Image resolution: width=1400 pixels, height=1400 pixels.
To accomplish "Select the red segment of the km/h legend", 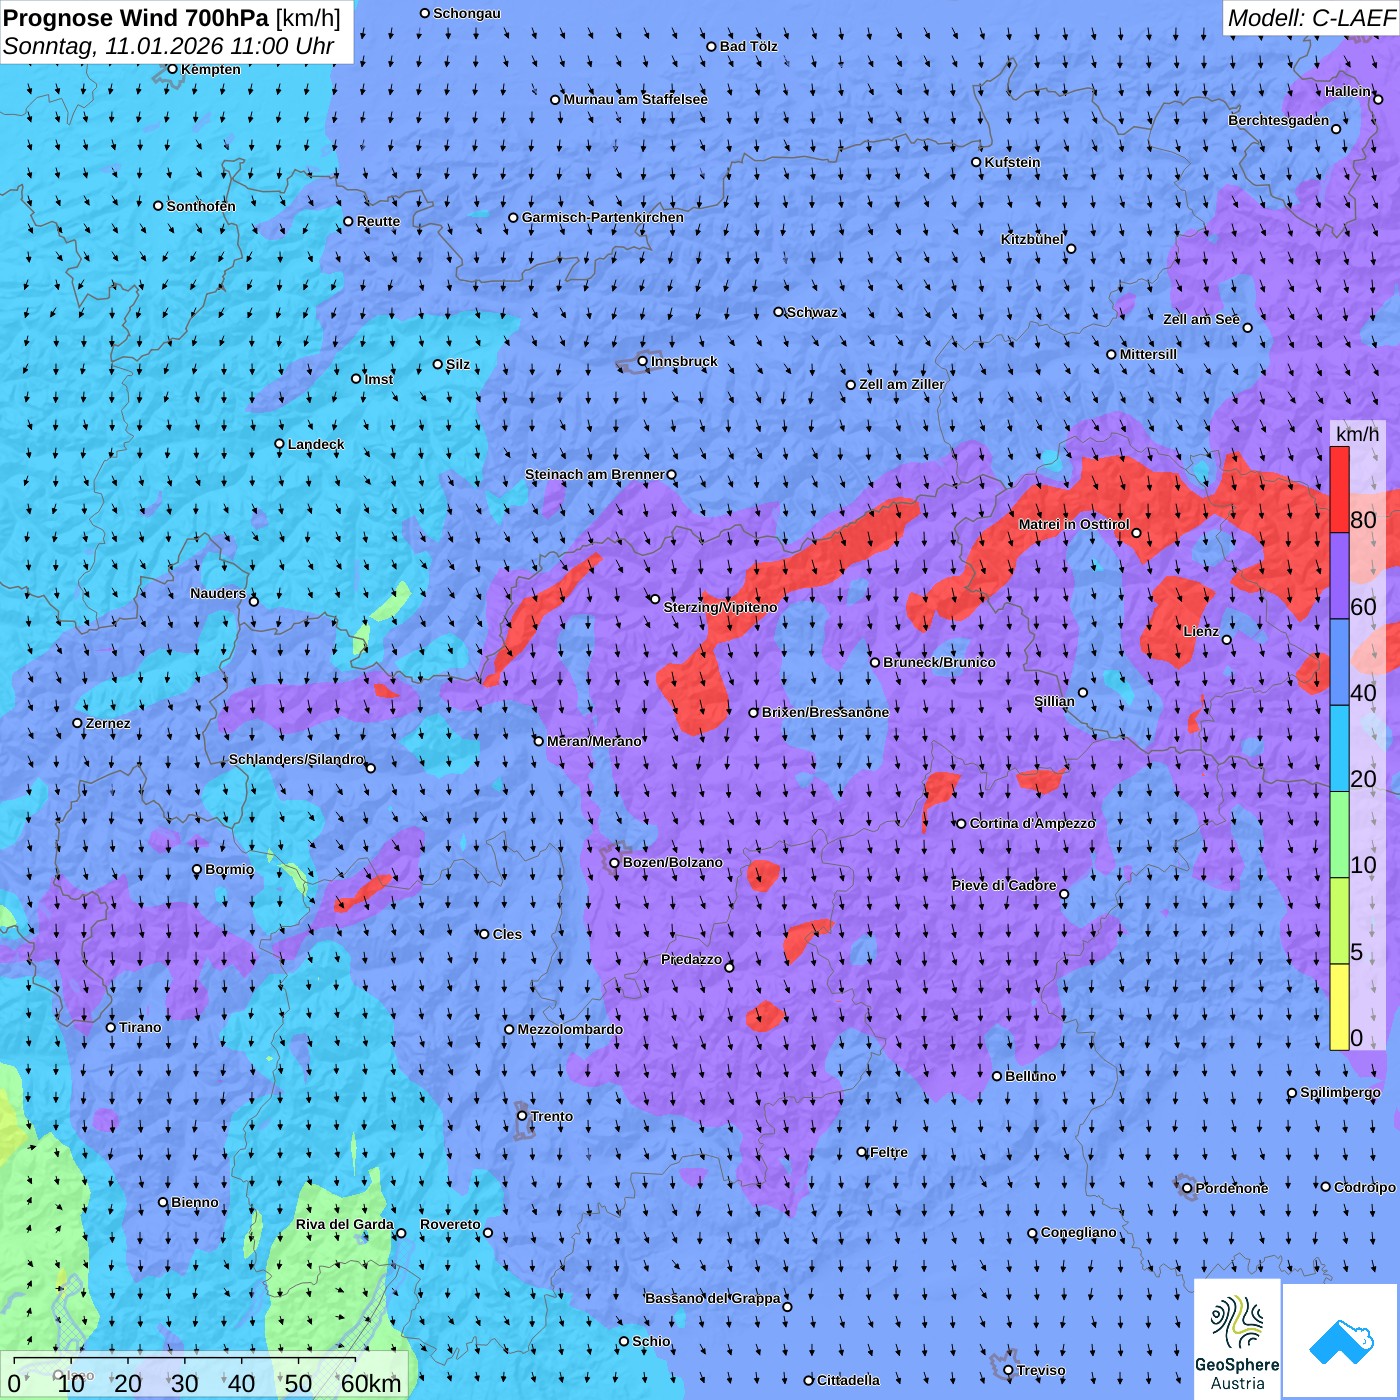I will coord(1339,489).
